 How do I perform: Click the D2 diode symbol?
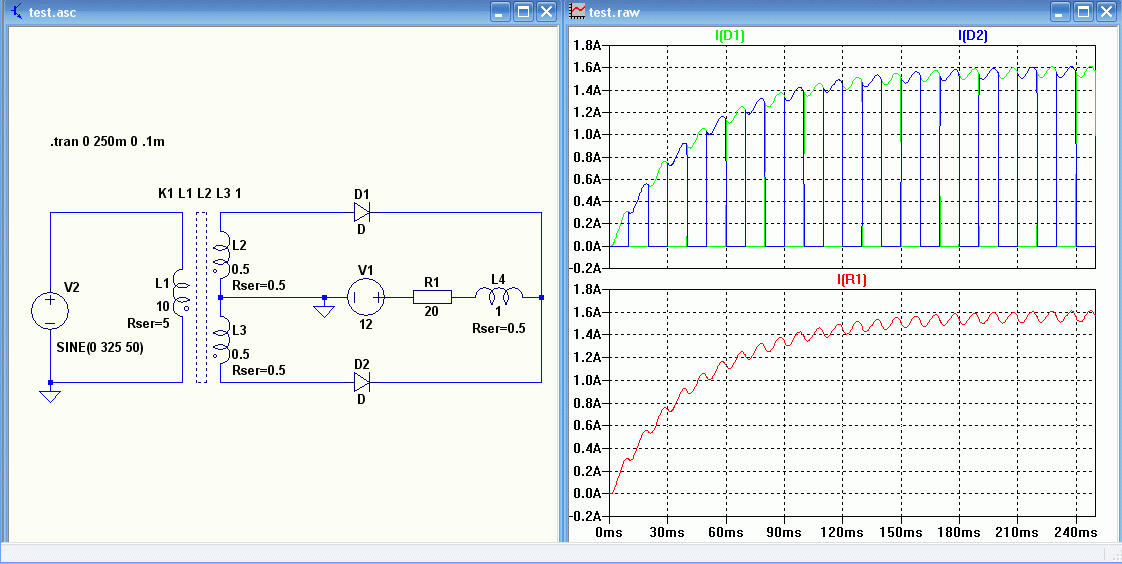[362, 382]
